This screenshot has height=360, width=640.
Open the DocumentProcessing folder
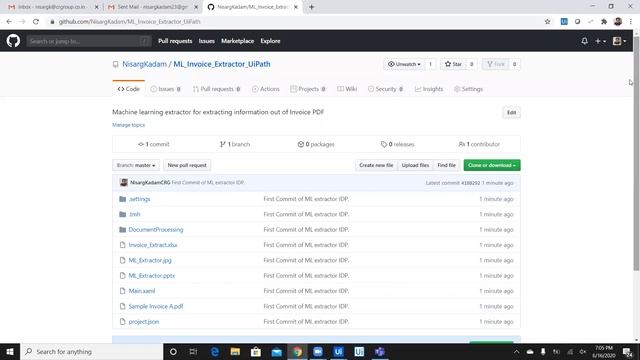pyautogui.click(x=156, y=229)
